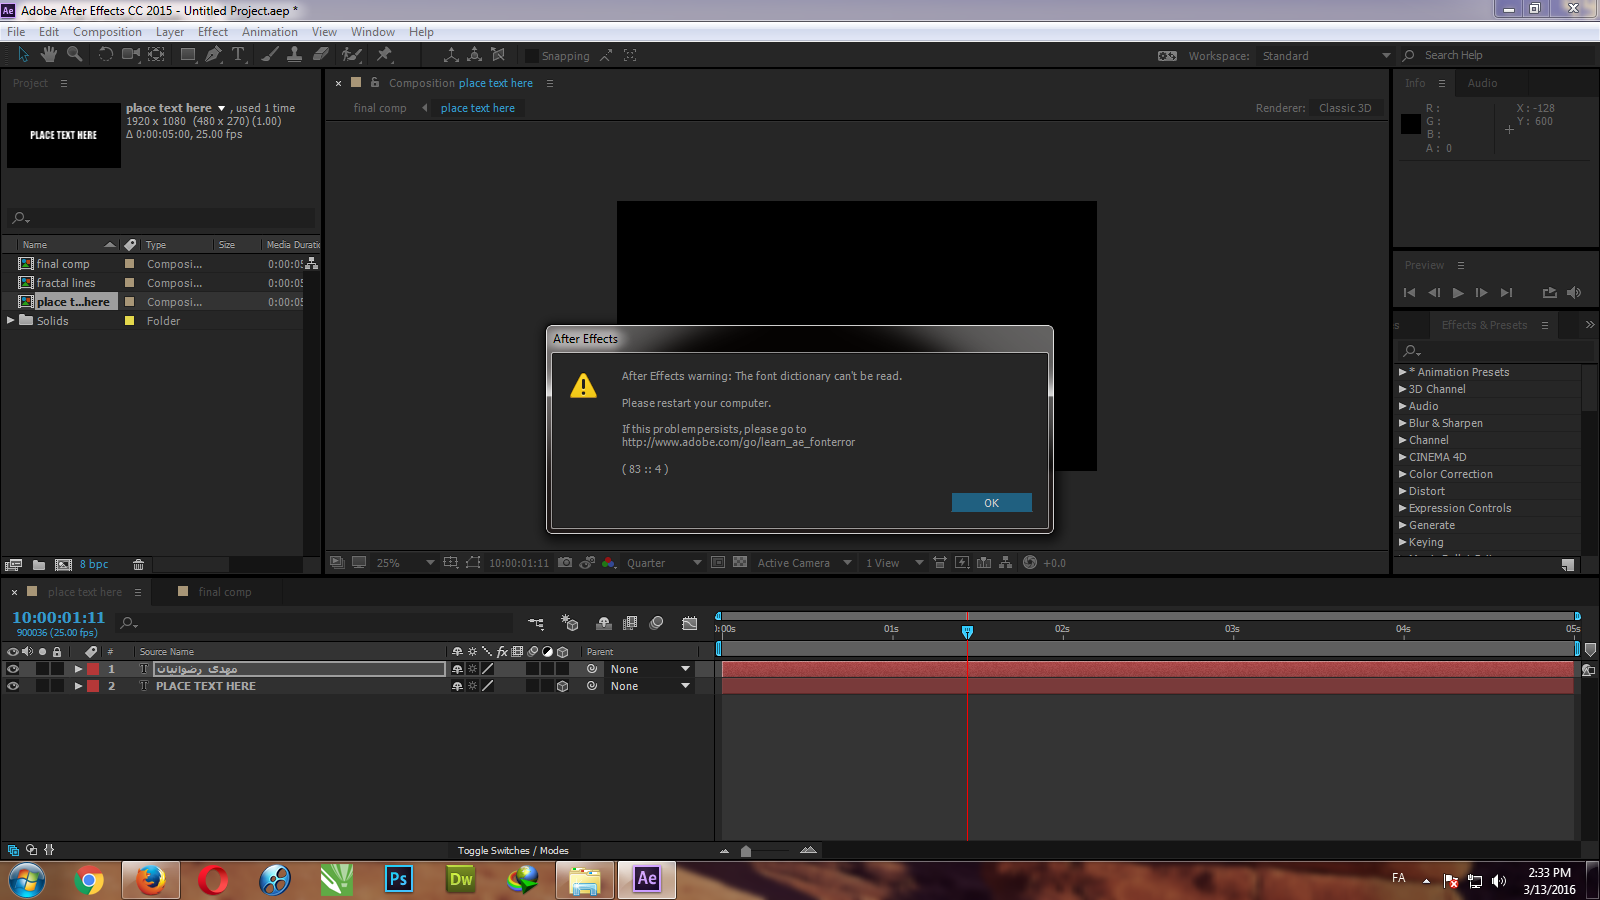Select the Zoom magnifier tool
The width and height of the screenshot is (1600, 900).
tap(74, 55)
